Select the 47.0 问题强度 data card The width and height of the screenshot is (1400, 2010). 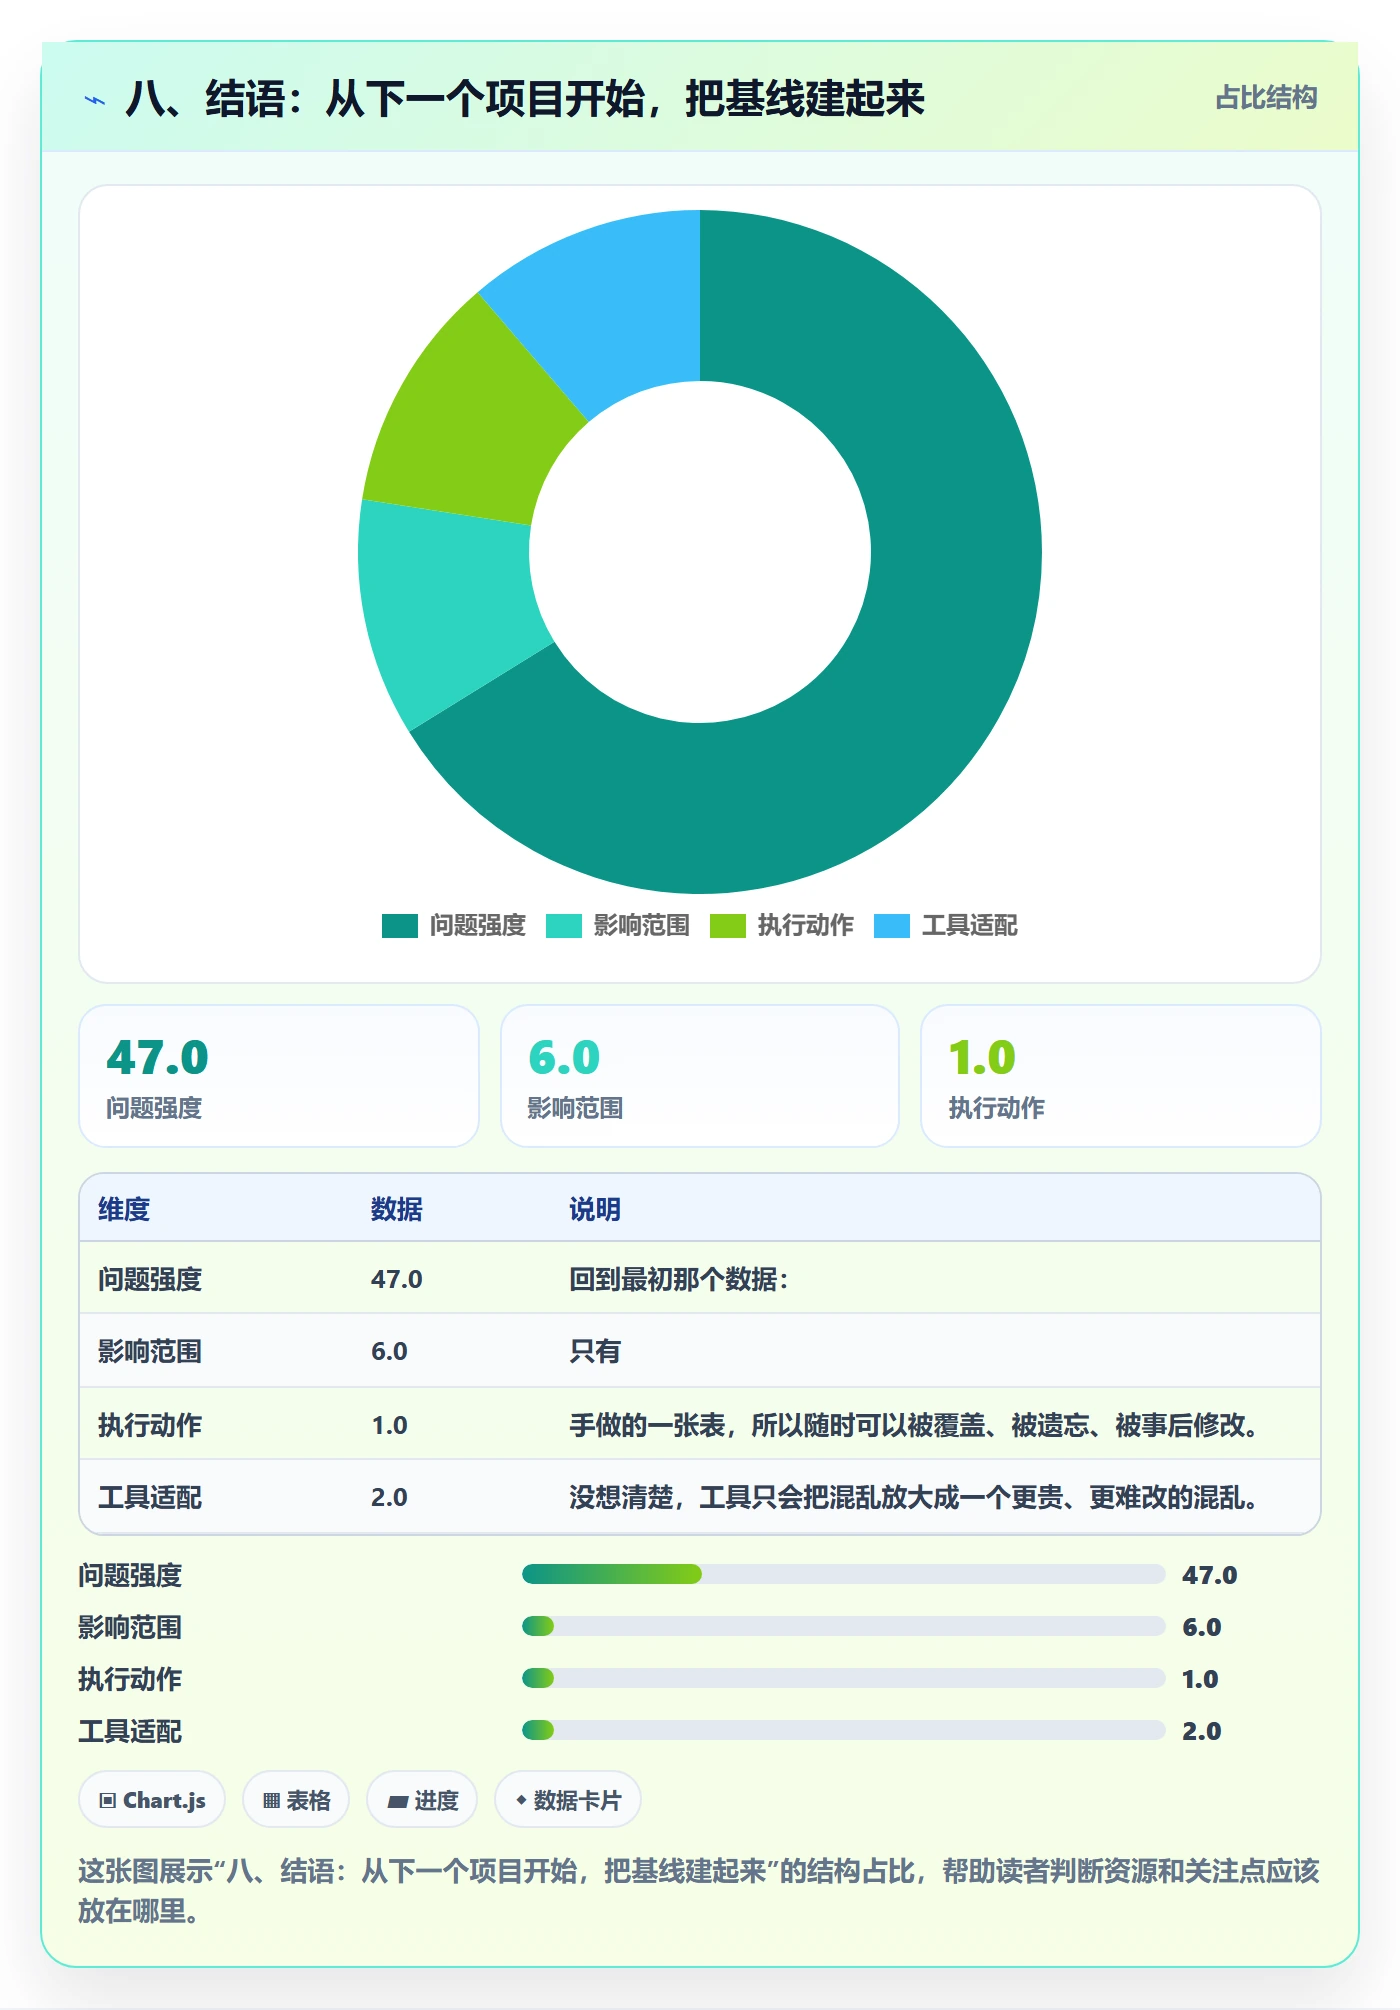(x=279, y=1076)
